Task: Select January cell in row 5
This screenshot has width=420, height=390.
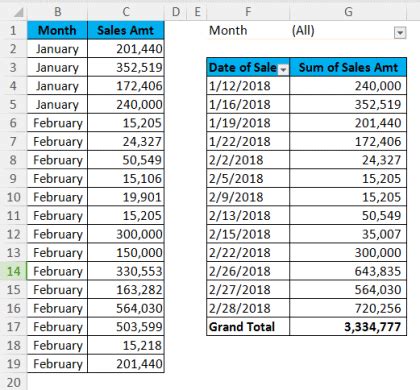Action: [x=57, y=105]
